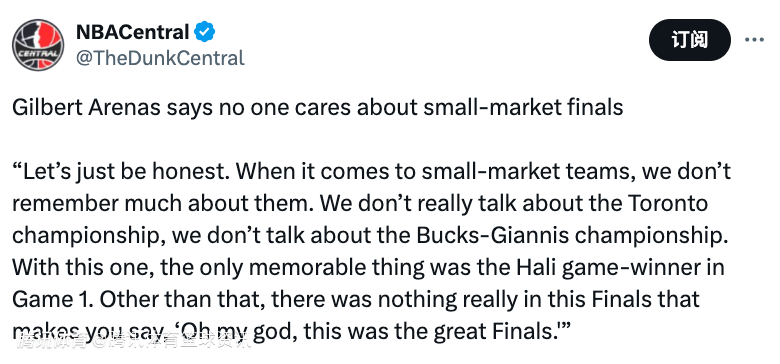Click the headline about small-market finals

pyautogui.click(x=317, y=107)
